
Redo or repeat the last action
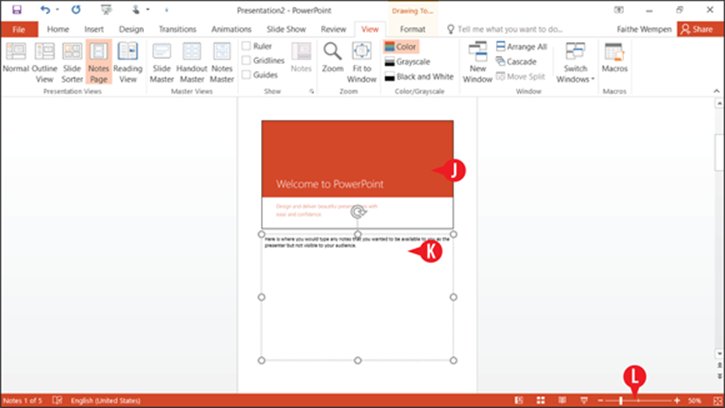[x=76, y=10]
